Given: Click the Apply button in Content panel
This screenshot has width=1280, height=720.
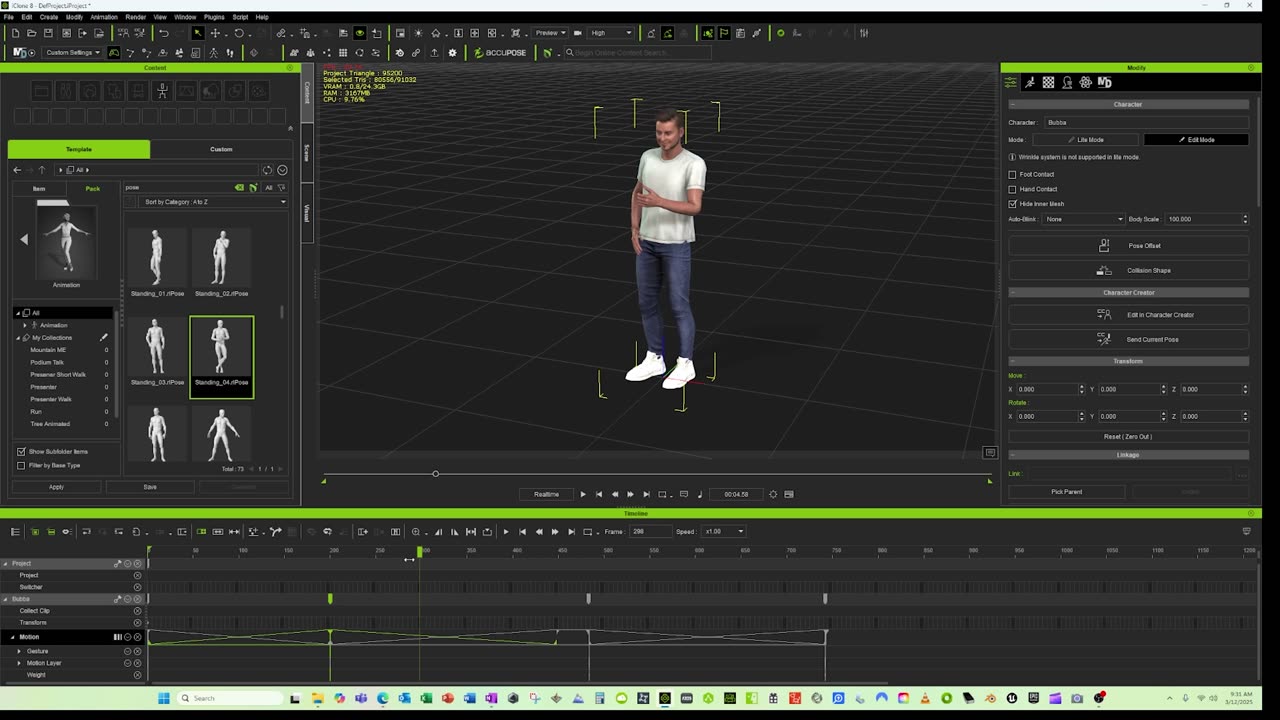Looking at the screenshot, I should pos(56,487).
